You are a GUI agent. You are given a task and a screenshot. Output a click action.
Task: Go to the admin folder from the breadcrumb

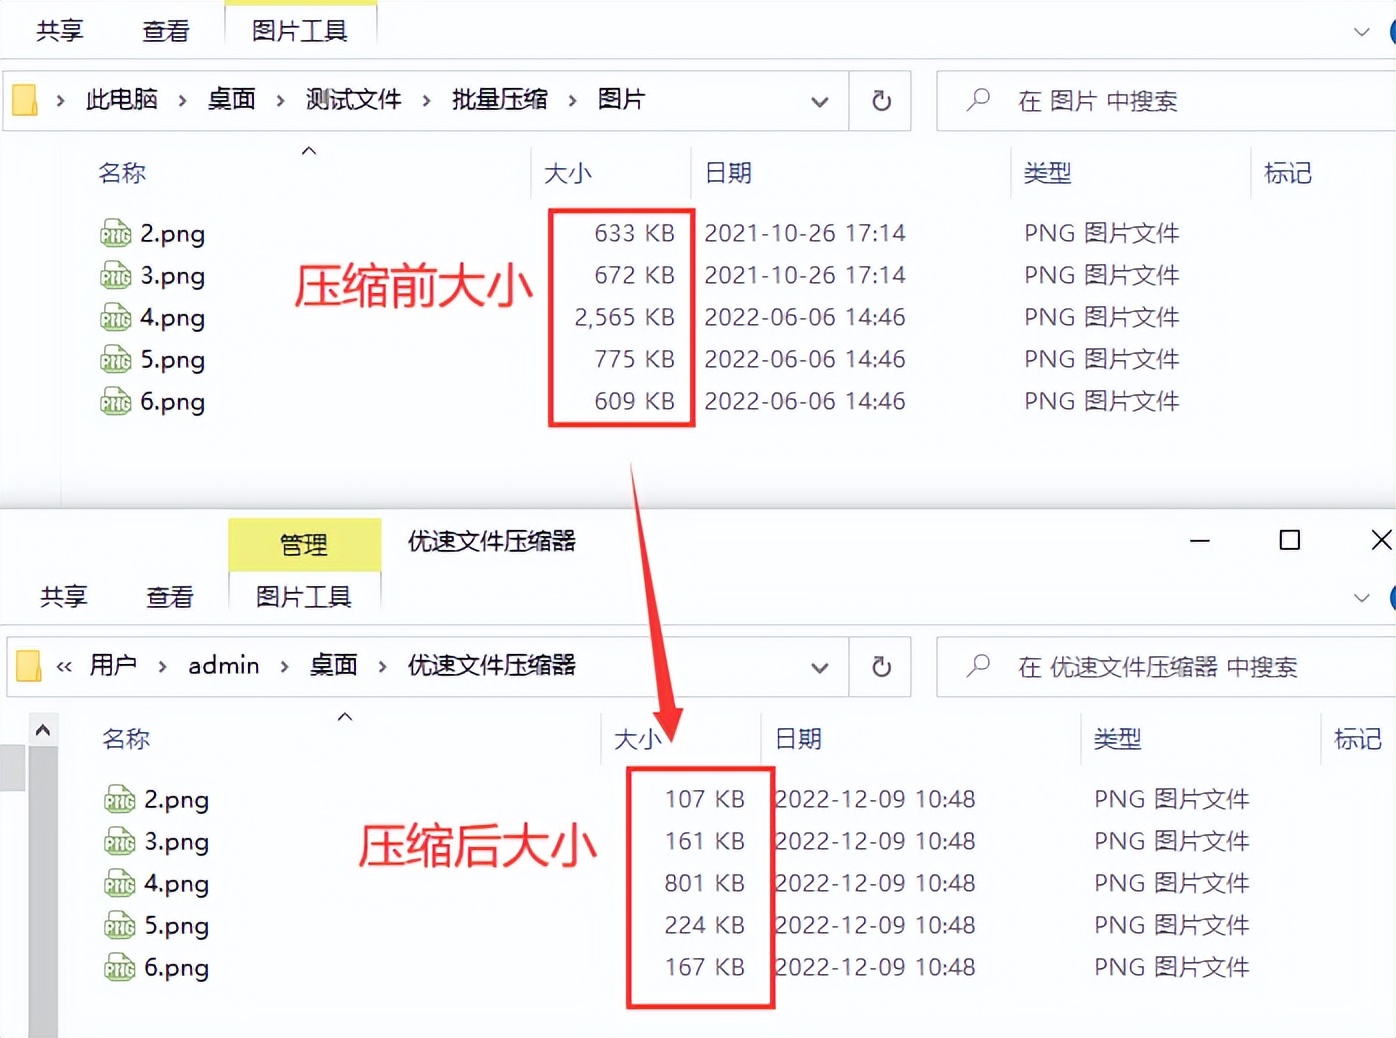click(x=223, y=666)
